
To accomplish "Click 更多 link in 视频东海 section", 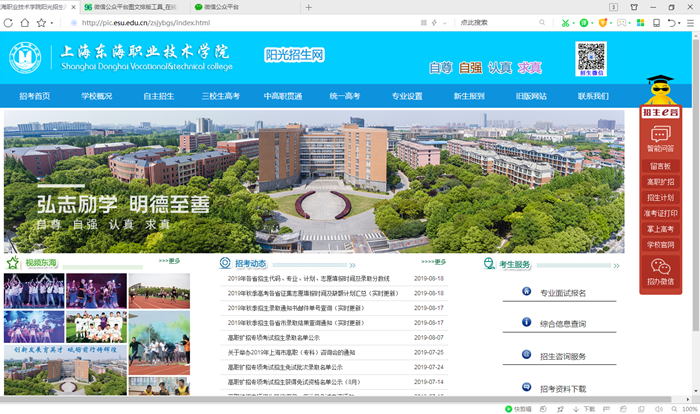I will pyautogui.click(x=169, y=261).
